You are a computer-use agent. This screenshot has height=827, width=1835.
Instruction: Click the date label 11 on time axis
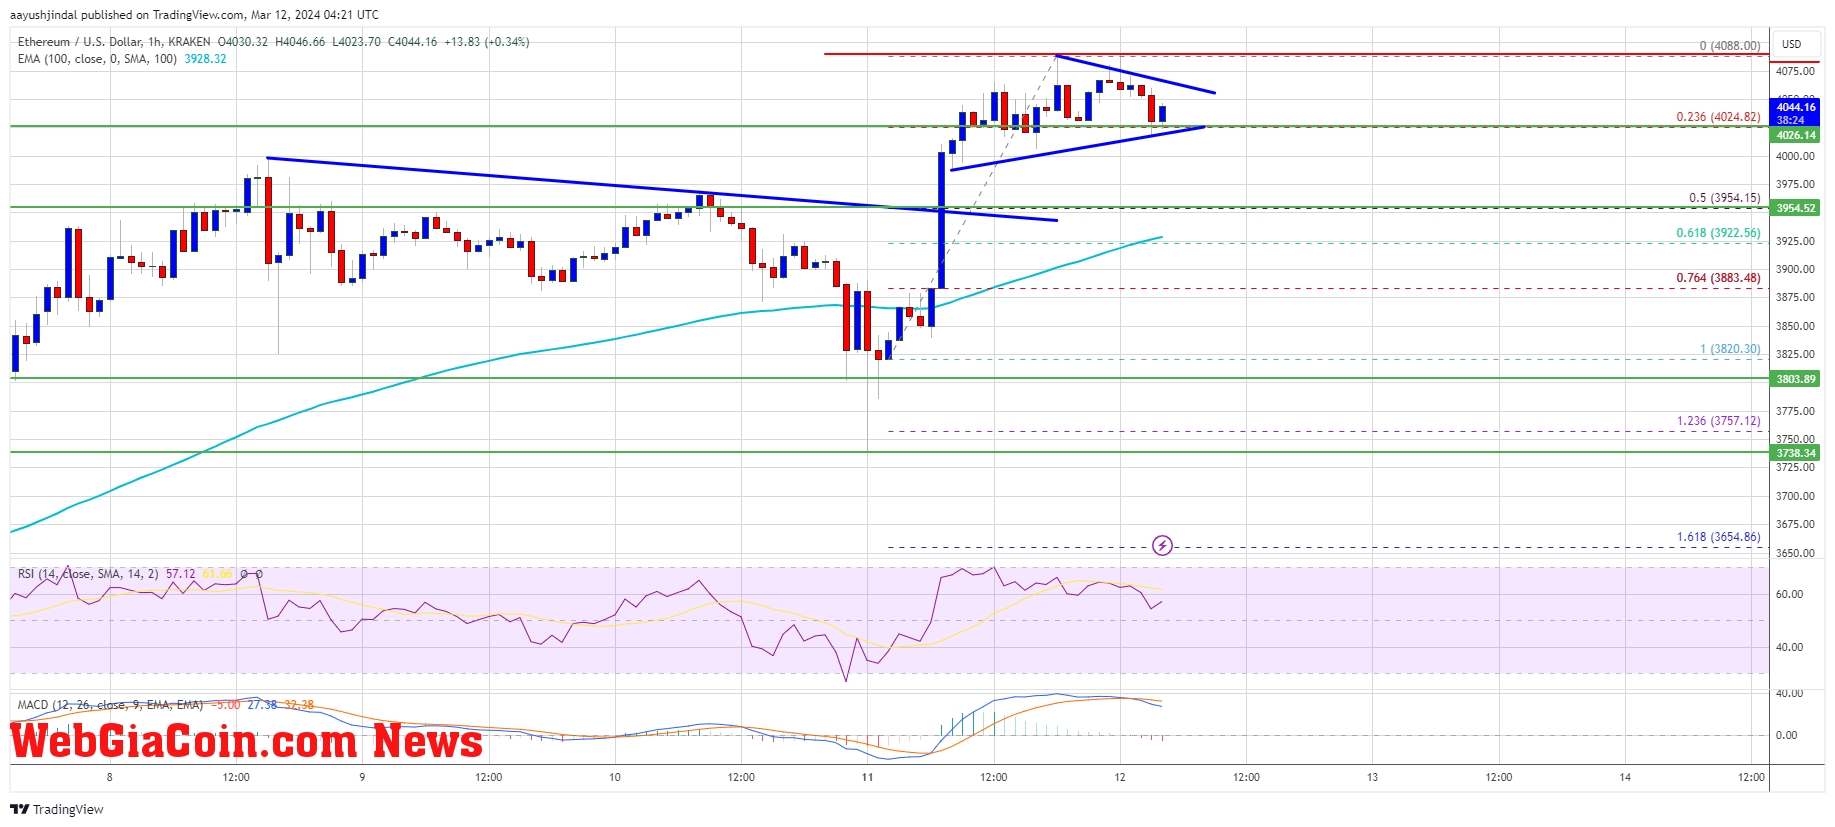(x=867, y=777)
